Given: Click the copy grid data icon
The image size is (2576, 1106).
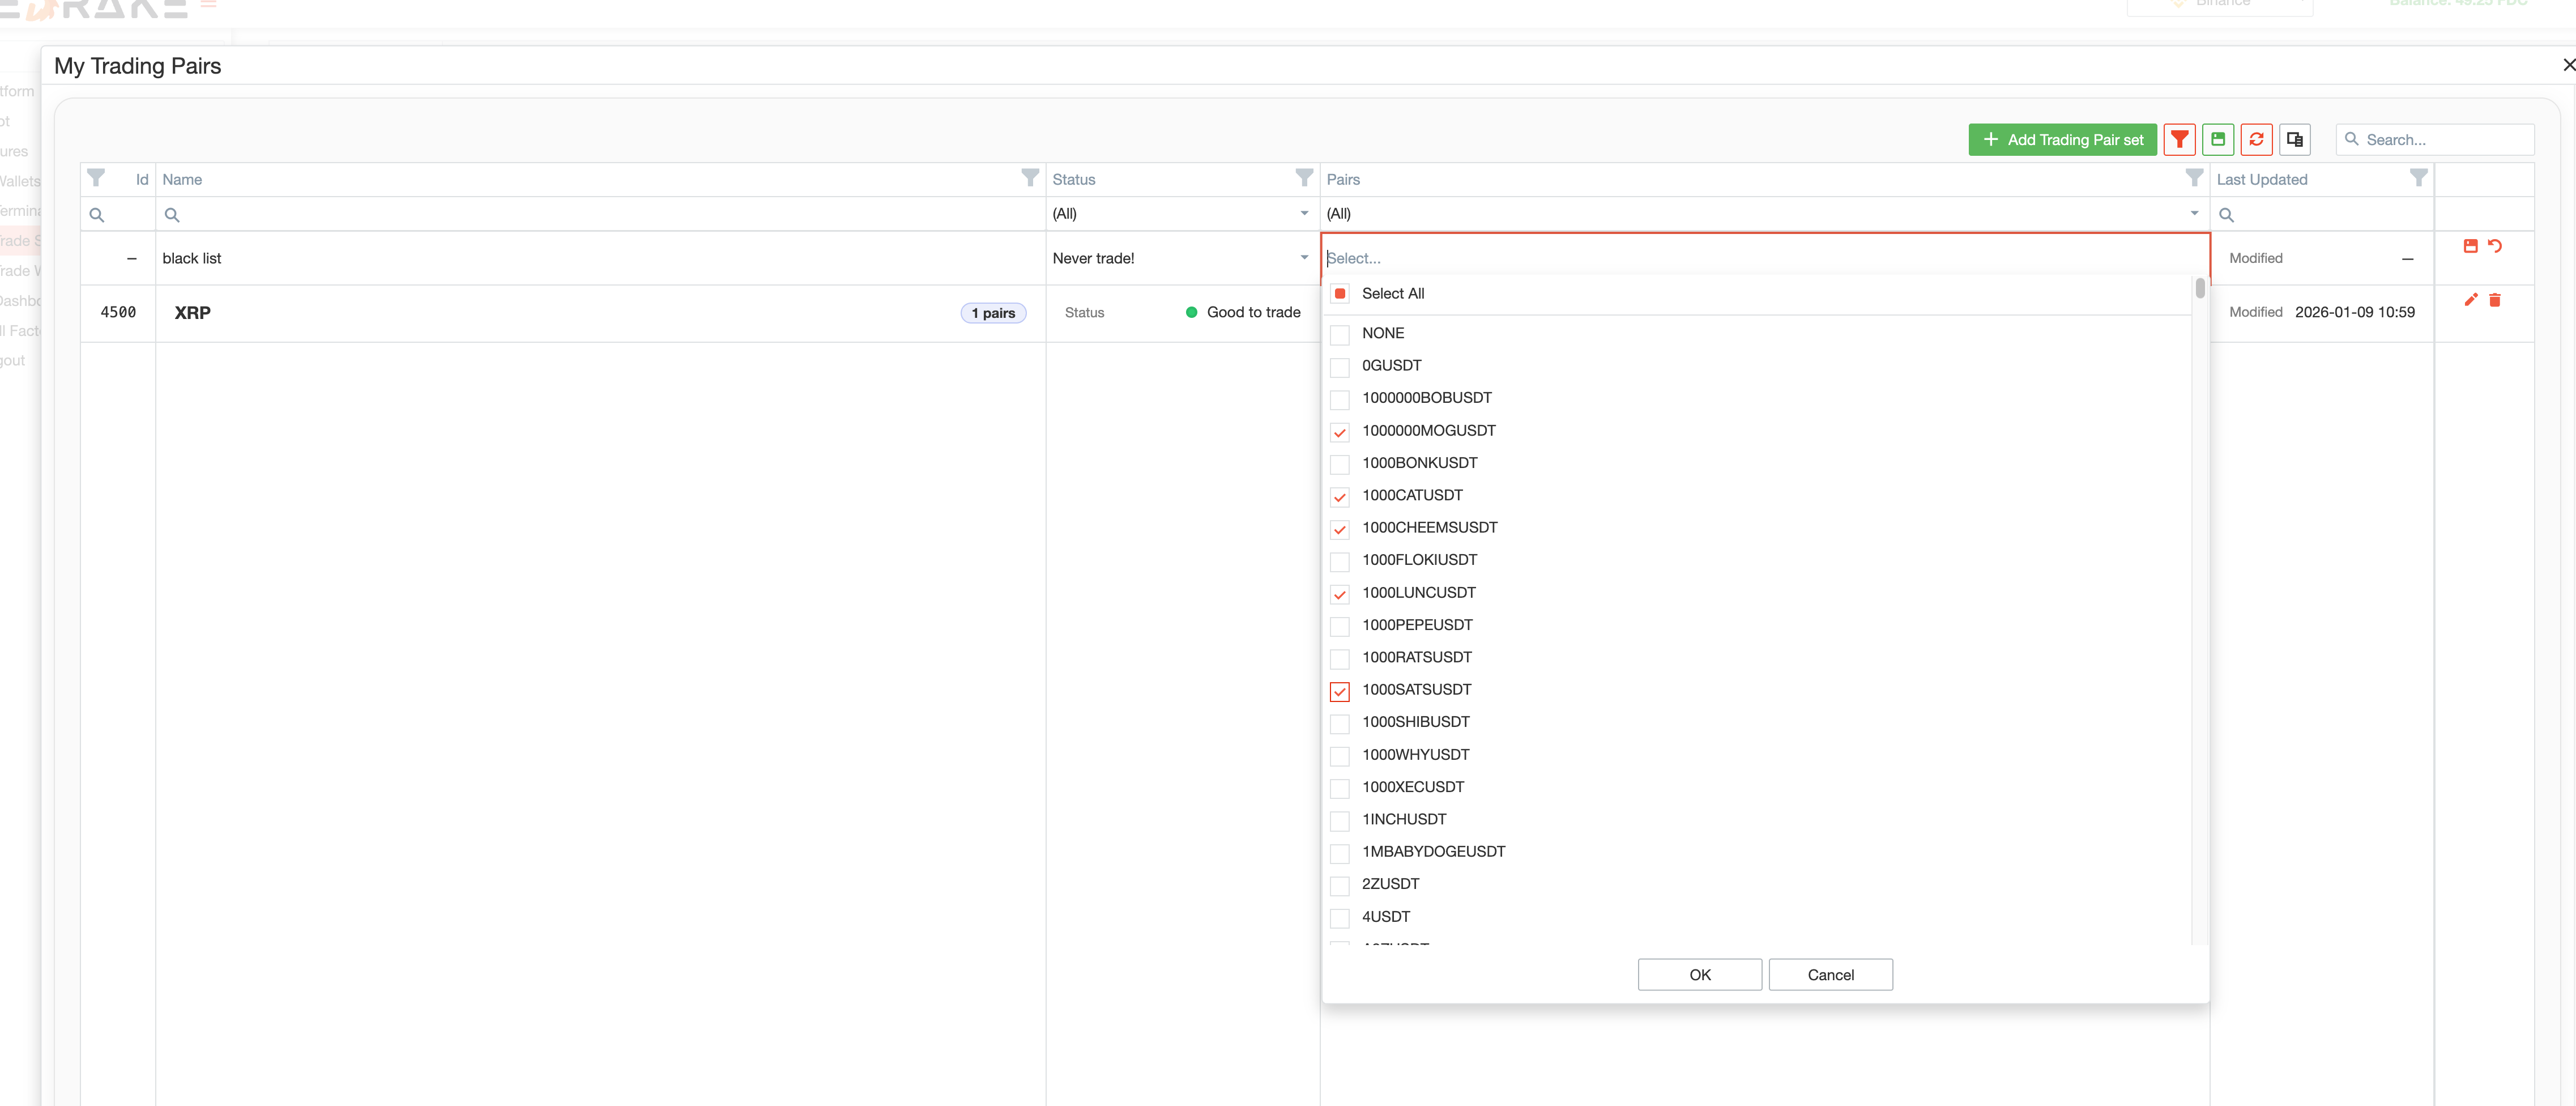Looking at the screenshot, I should click(2295, 139).
